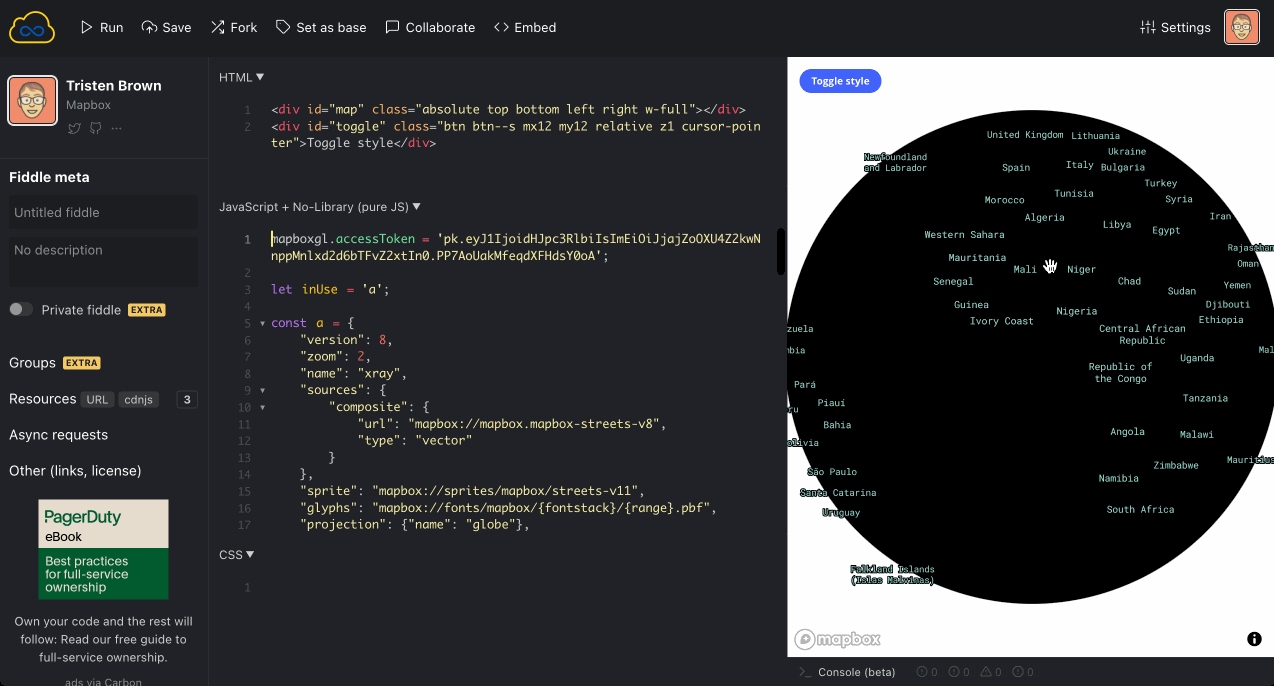Save the fiddle to the cloud

point(166,27)
